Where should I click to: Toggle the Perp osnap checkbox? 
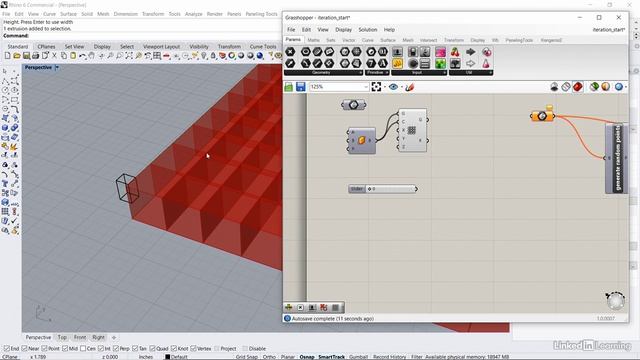pyautogui.click(x=116, y=349)
